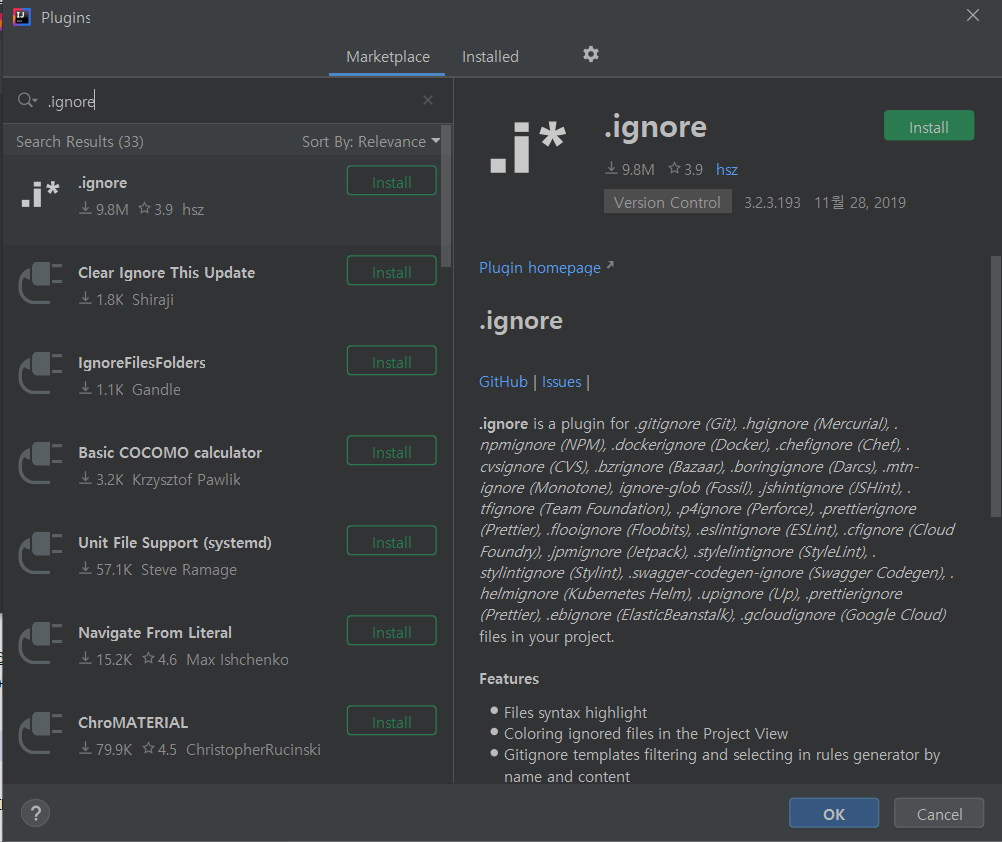Screen dimensions: 1002x842
Task: Click the IgnoreFilesFolders plugin icon
Action: [x=40, y=373]
